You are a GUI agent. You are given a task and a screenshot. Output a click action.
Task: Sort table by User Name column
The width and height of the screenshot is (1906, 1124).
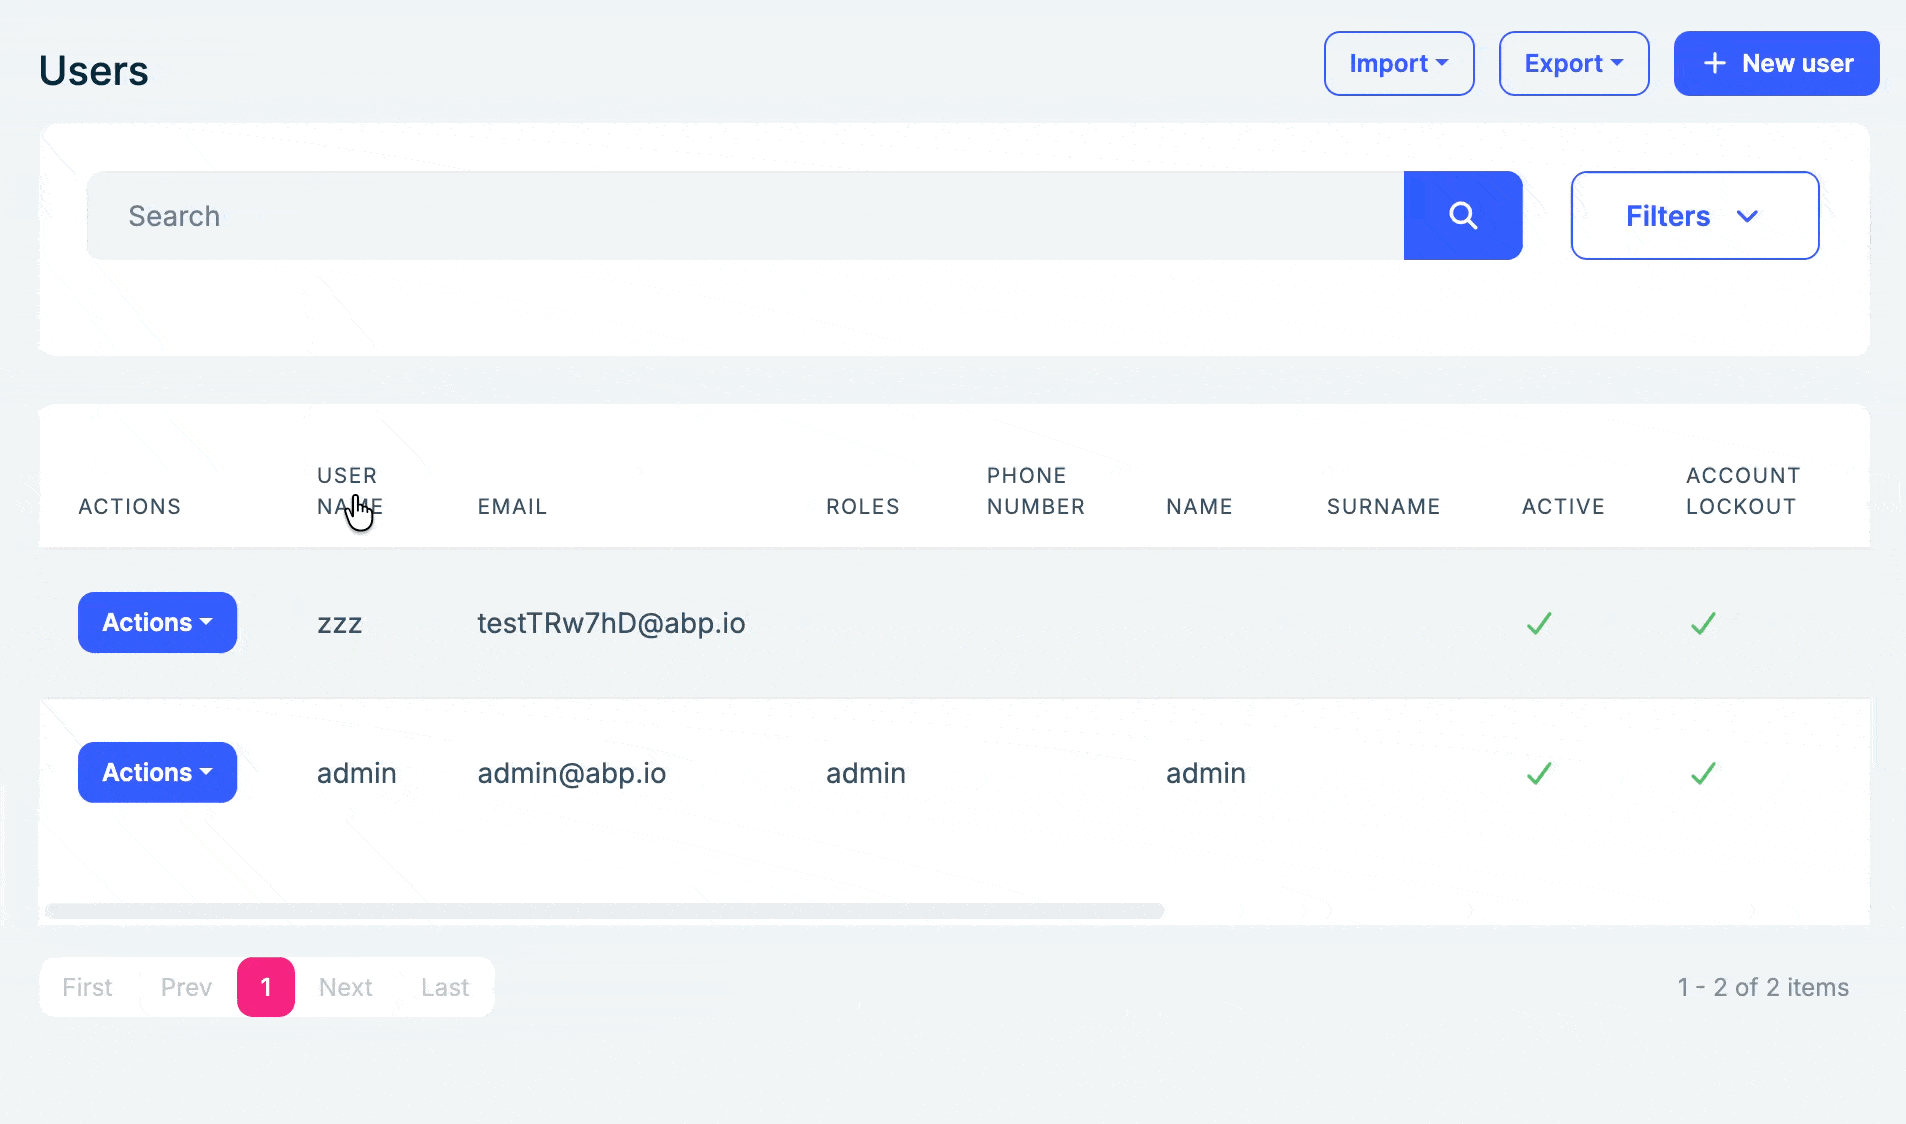(x=348, y=491)
